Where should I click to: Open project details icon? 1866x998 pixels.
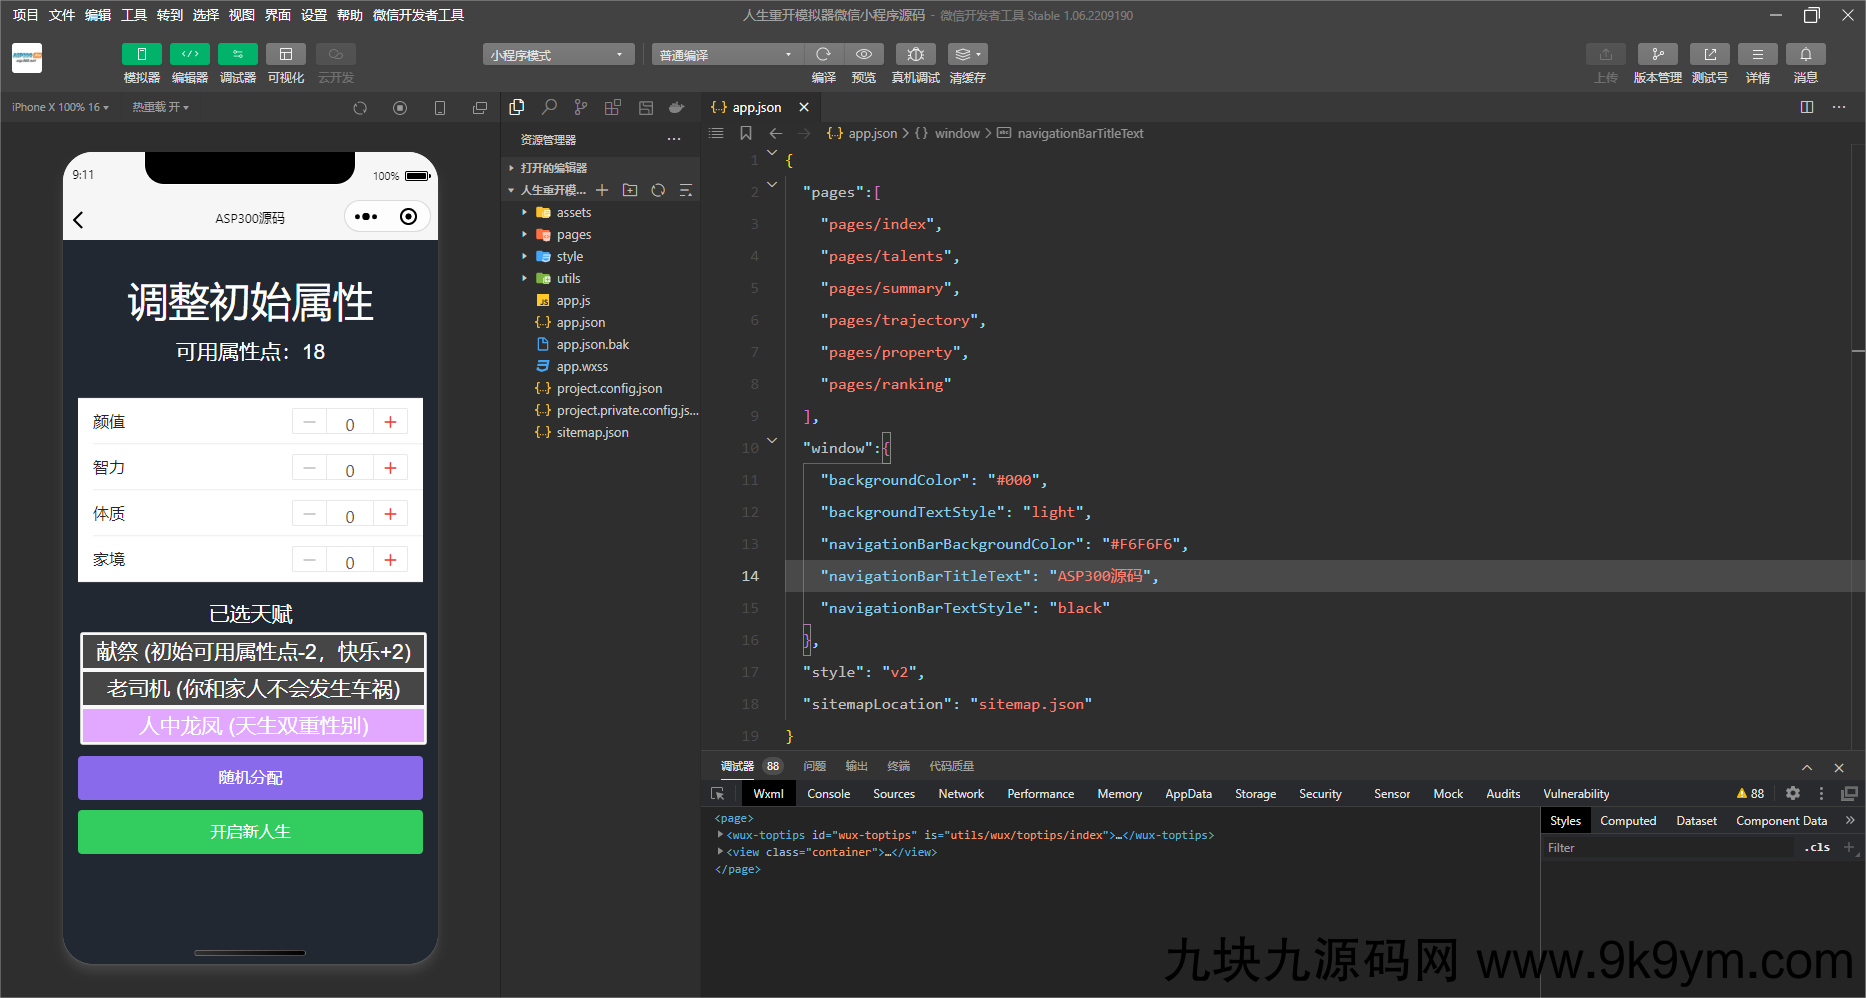[1757, 54]
